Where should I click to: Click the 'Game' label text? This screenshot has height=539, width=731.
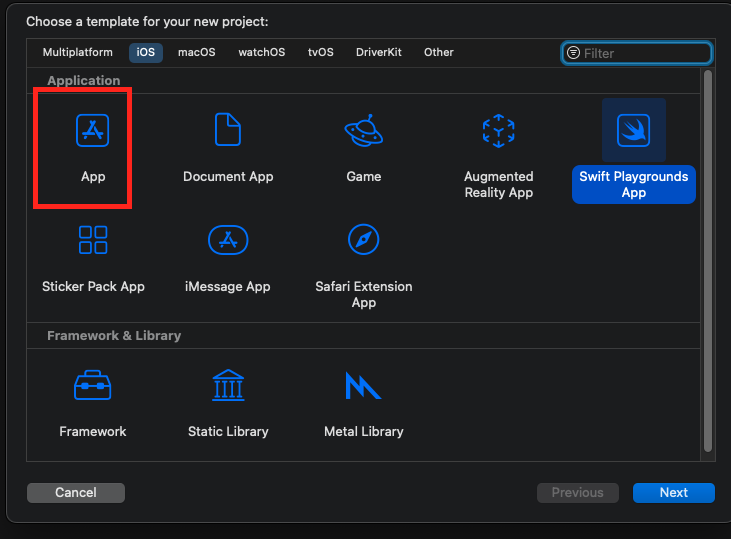[x=364, y=177]
